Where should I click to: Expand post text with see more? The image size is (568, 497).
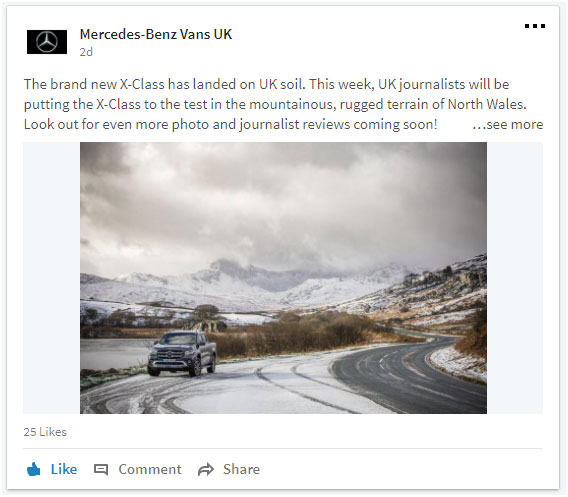coord(508,124)
